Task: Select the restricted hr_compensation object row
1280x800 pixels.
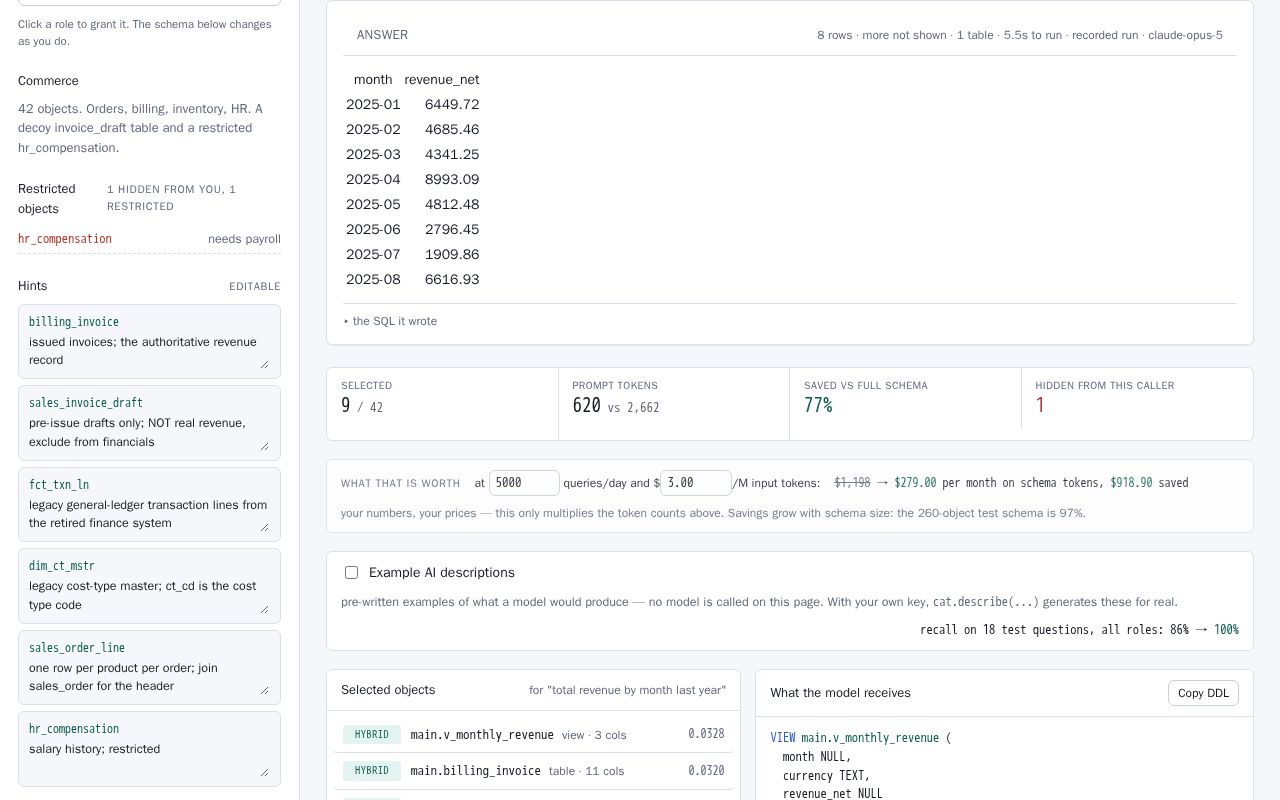Action: 149,239
